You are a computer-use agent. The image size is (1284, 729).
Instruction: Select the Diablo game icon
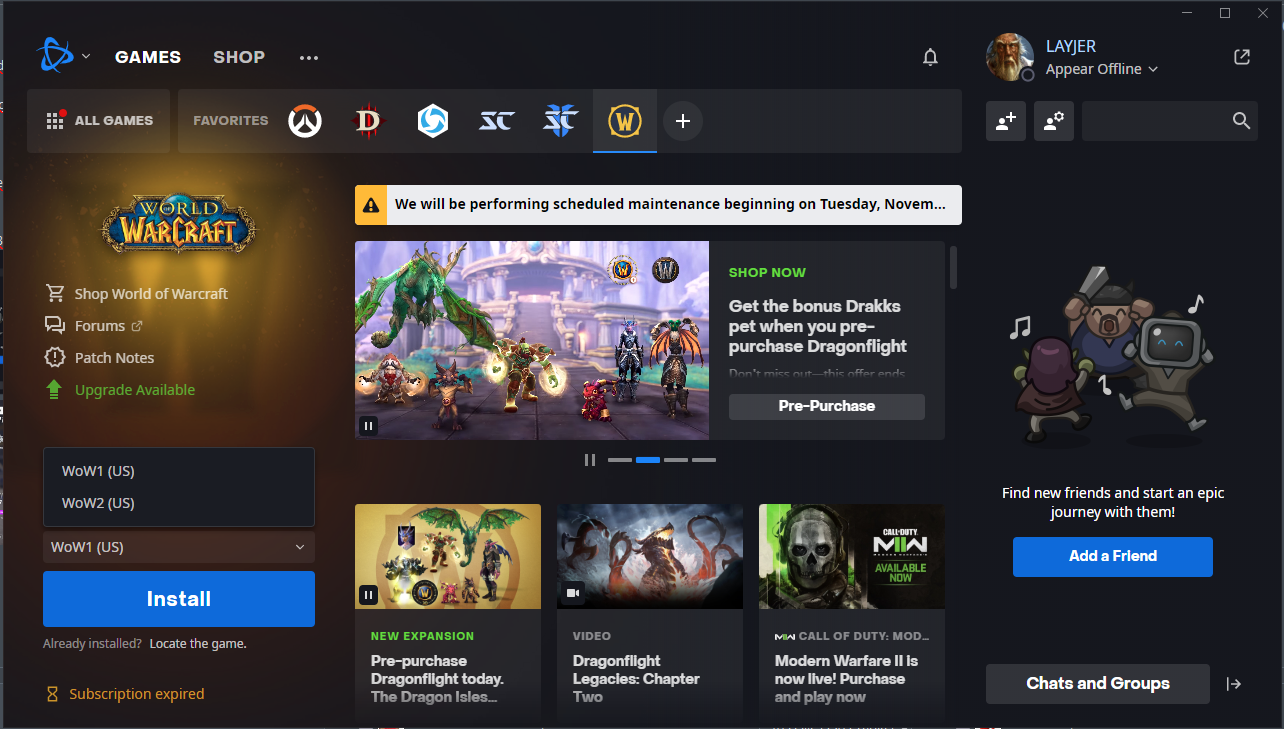[369, 121]
